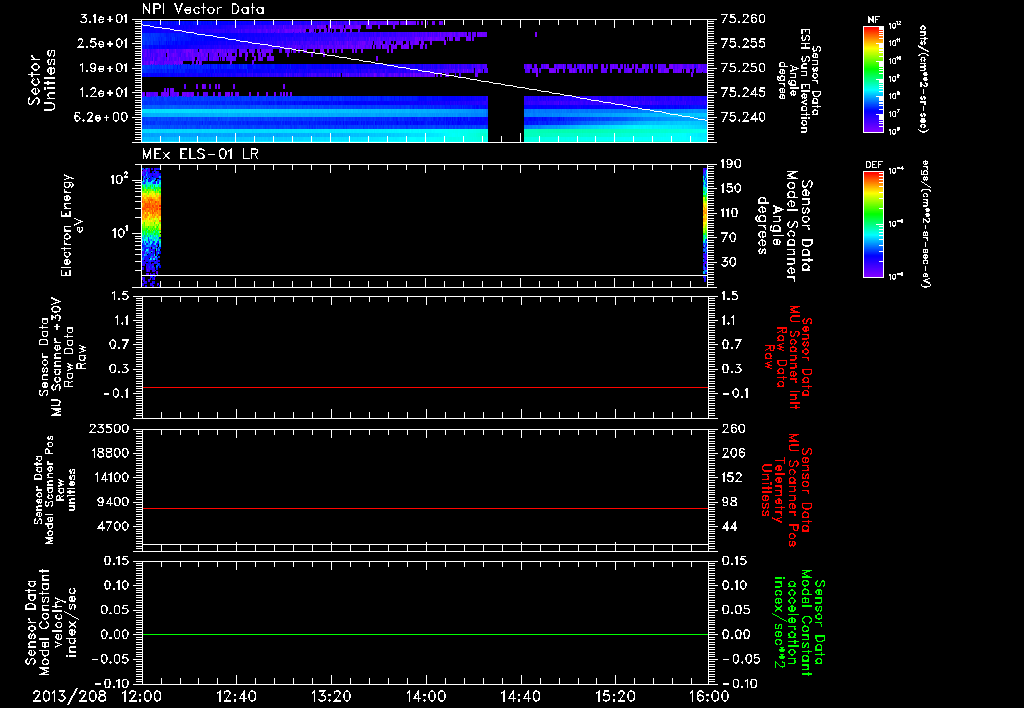1024x708 pixels.
Task: Click the 'ESH Sun Elevation Angle' axis title
Action: [798, 80]
